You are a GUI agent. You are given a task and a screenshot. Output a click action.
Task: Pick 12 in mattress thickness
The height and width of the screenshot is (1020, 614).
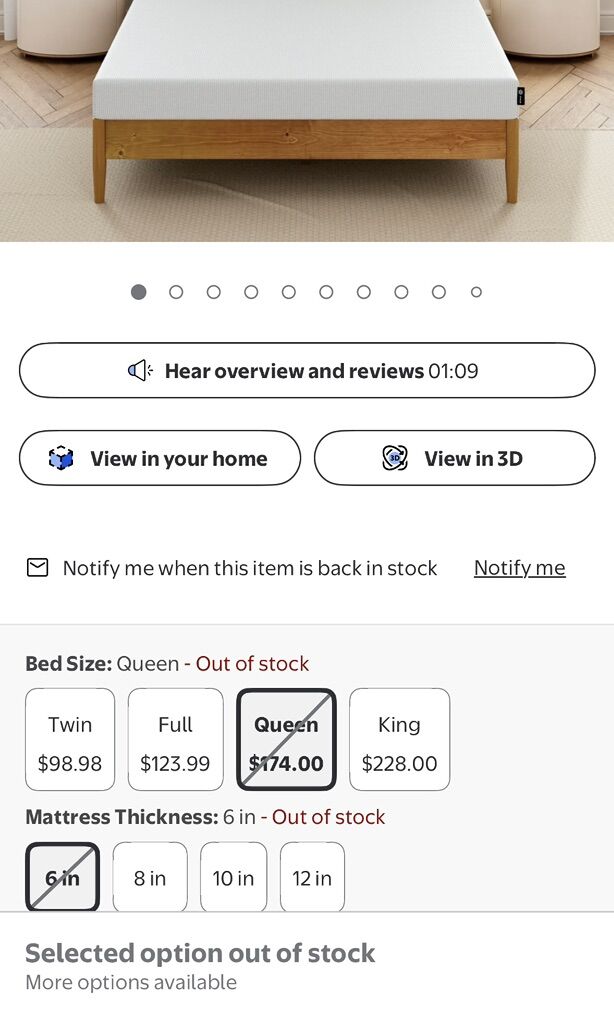click(x=312, y=877)
